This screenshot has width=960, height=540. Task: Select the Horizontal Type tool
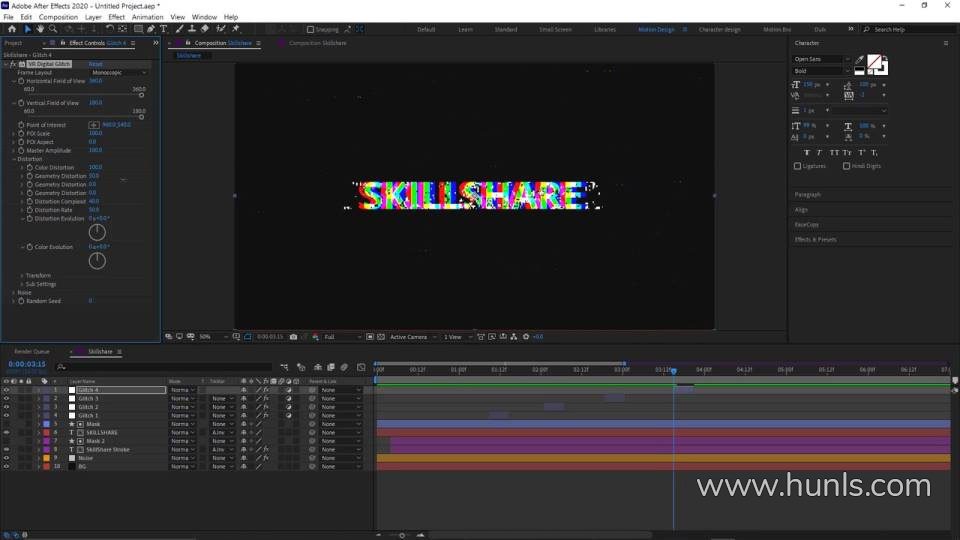[163, 29]
